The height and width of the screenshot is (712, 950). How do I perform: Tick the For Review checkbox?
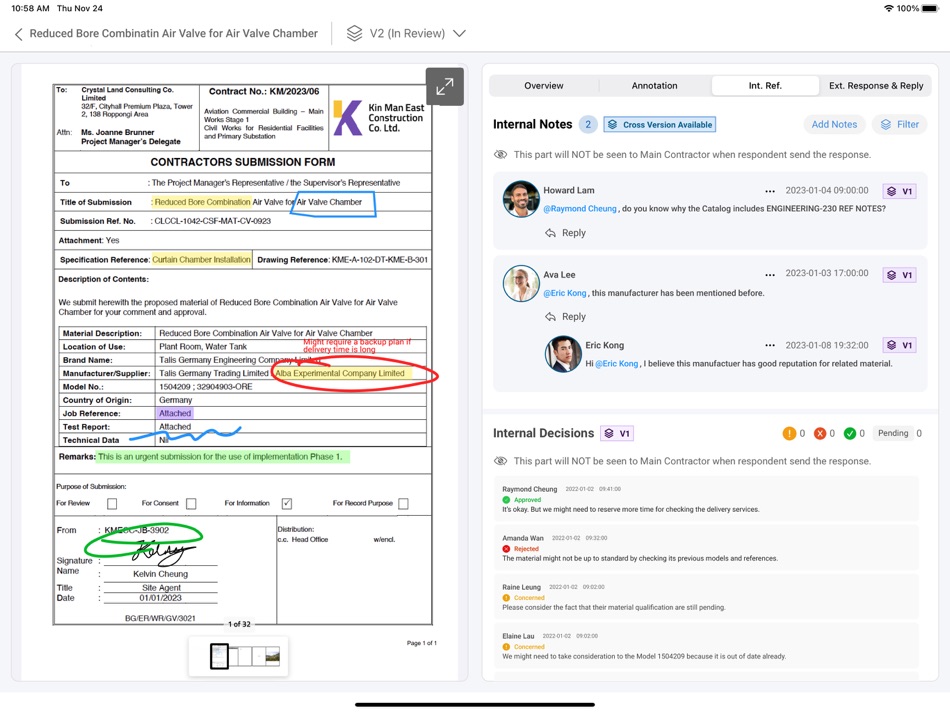[x=112, y=504]
